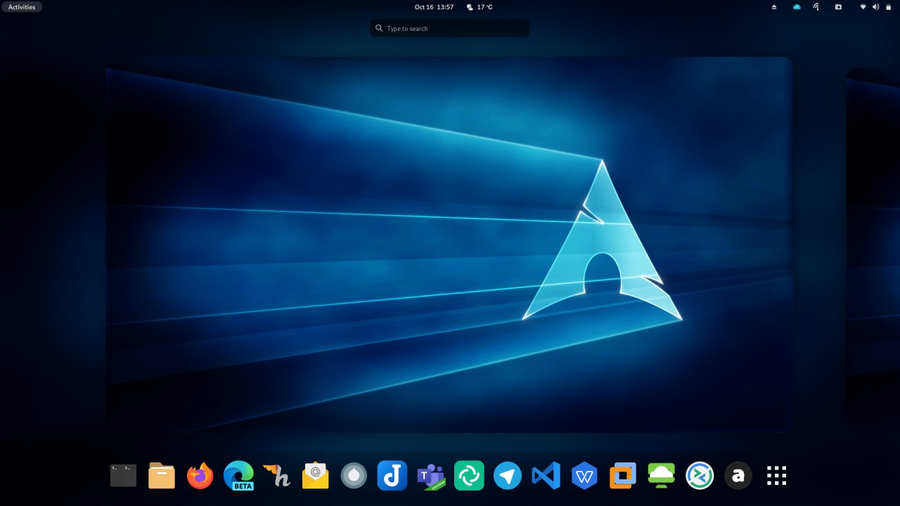Open Microsoft Teams from the dock

(x=430, y=476)
